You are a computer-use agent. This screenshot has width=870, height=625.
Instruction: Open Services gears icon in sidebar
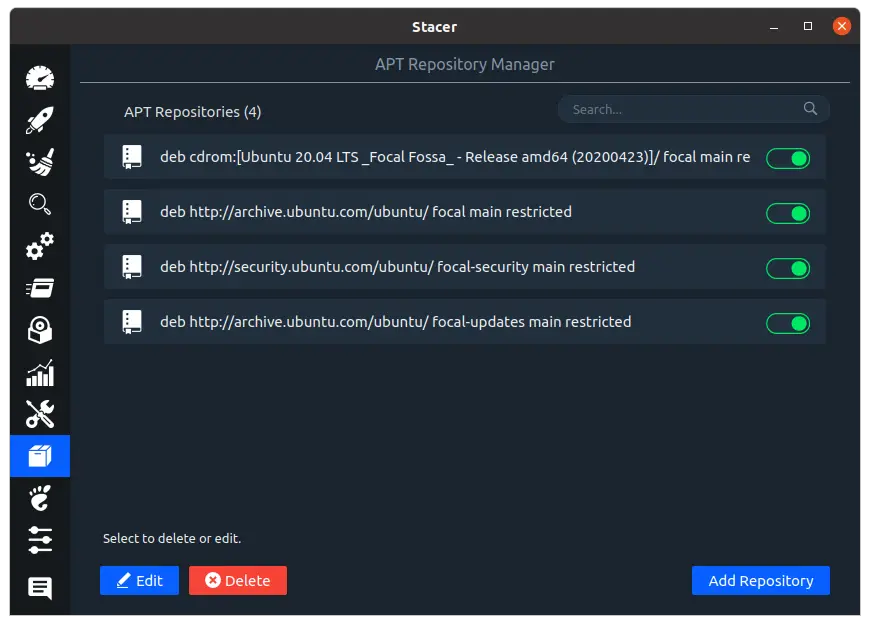(x=40, y=246)
